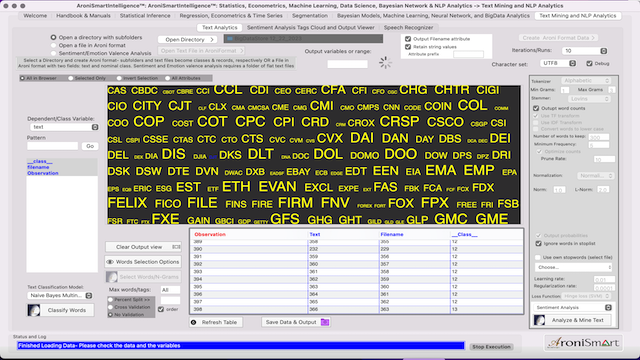
Task: Click the purple icon on Save Data & Output
Action: tap(324, 322)
